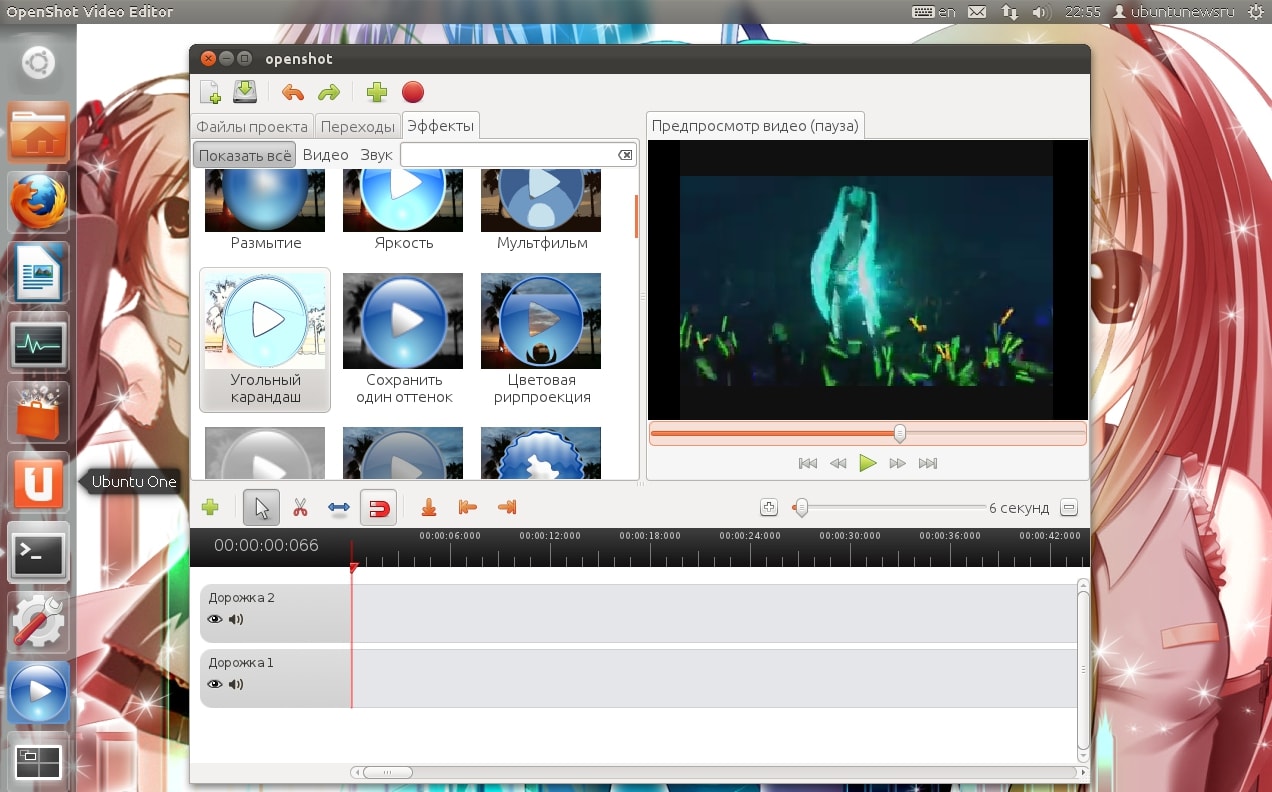1272x792 pixels.
Task: Open Home Folder from the launcher
Action: click(39, 133)
